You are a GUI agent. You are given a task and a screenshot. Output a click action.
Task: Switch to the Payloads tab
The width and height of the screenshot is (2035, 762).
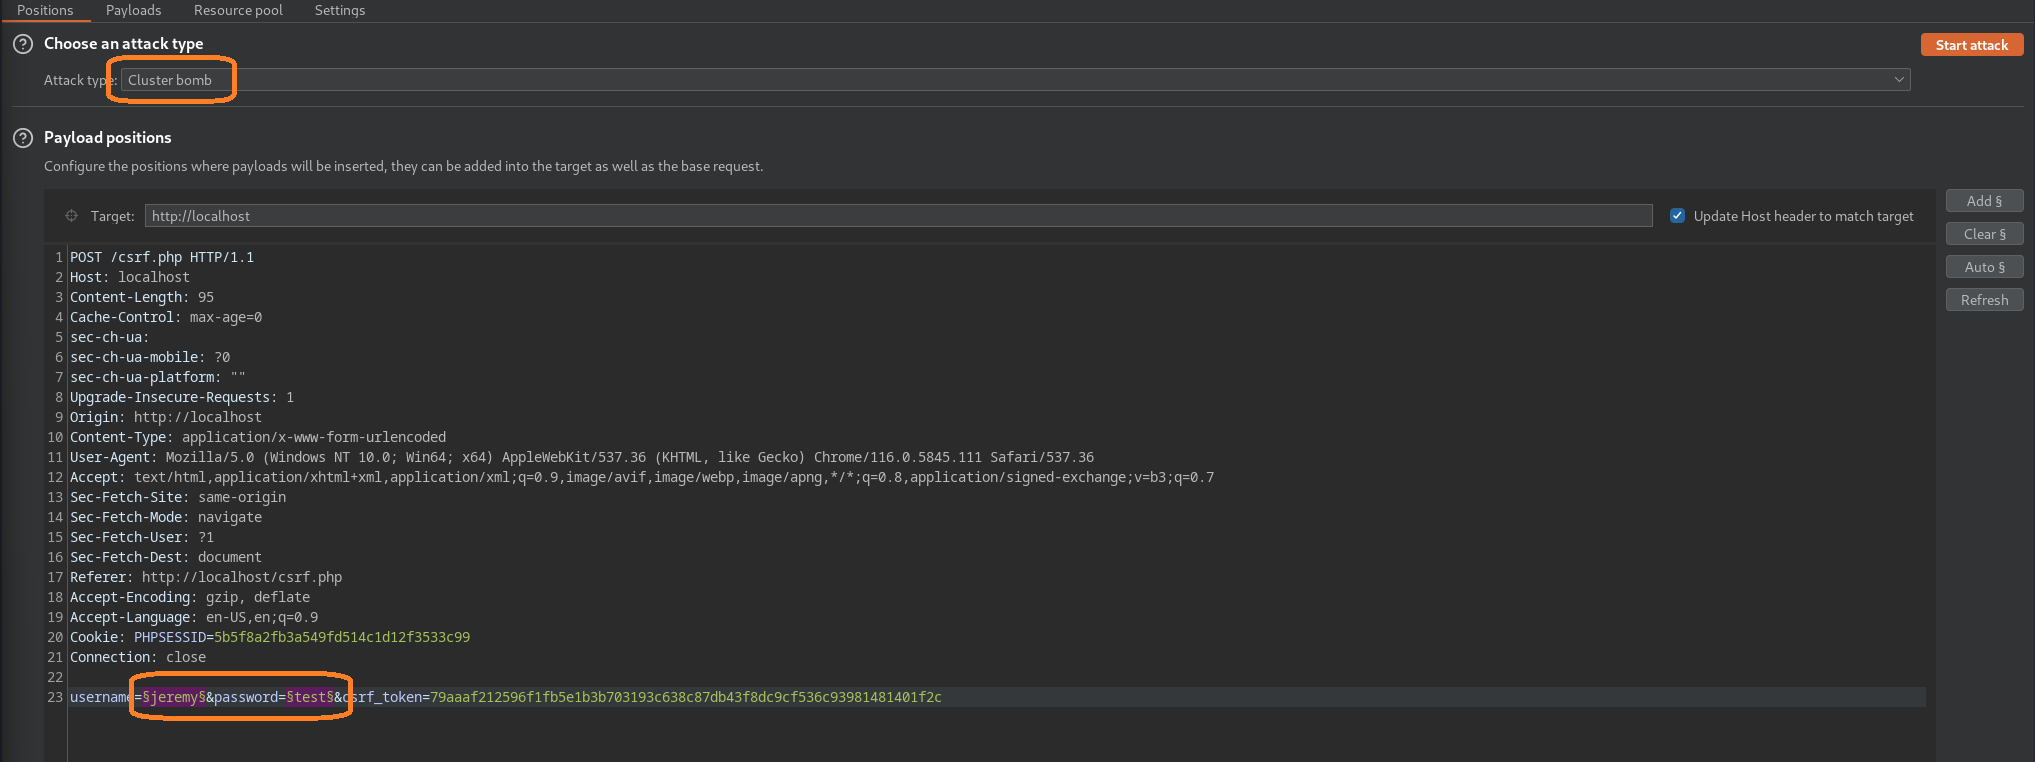[x=133, y=10]
